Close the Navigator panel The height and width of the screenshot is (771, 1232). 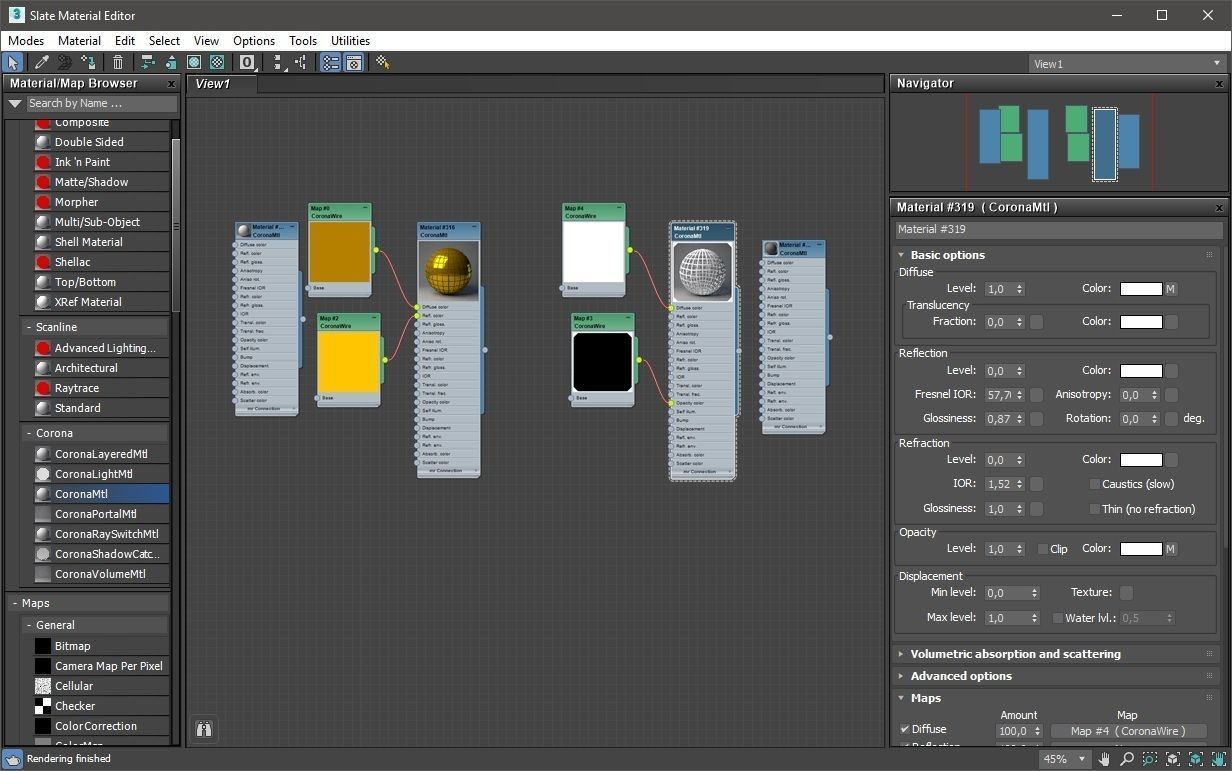1219,84
